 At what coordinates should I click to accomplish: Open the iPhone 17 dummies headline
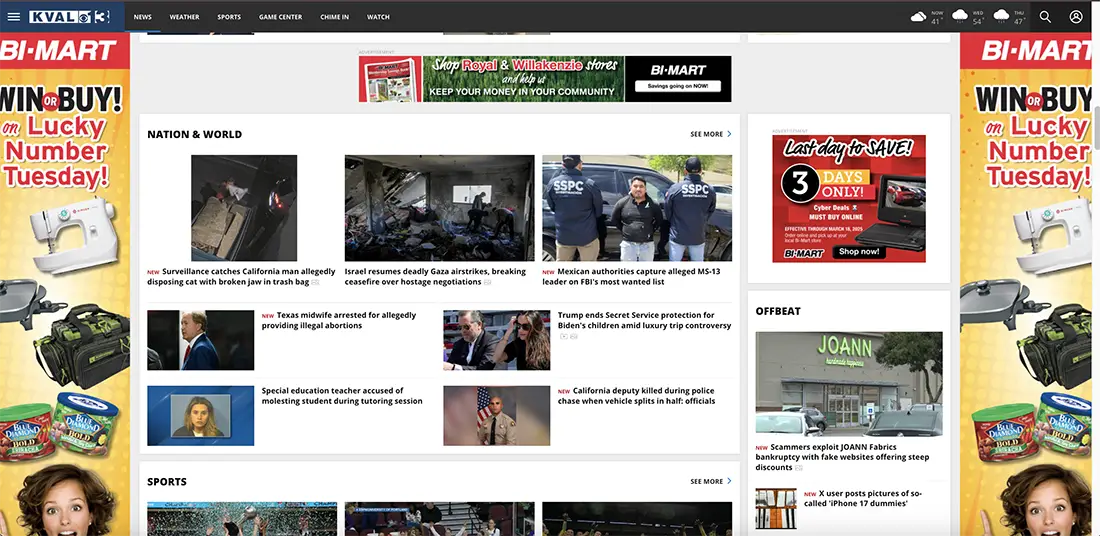point(863,498)
